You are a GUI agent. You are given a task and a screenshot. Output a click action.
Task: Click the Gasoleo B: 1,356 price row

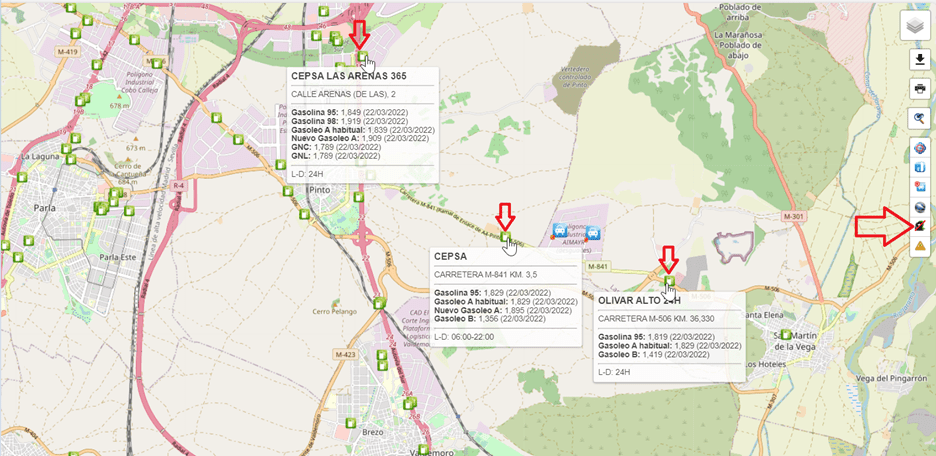[489, 319]
